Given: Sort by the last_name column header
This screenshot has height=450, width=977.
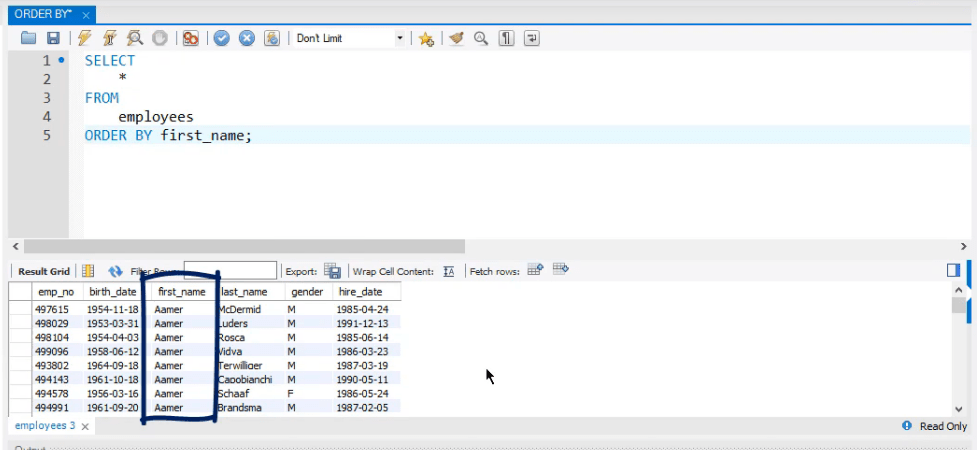Looking at the screenshot, I should click(243, 292).
